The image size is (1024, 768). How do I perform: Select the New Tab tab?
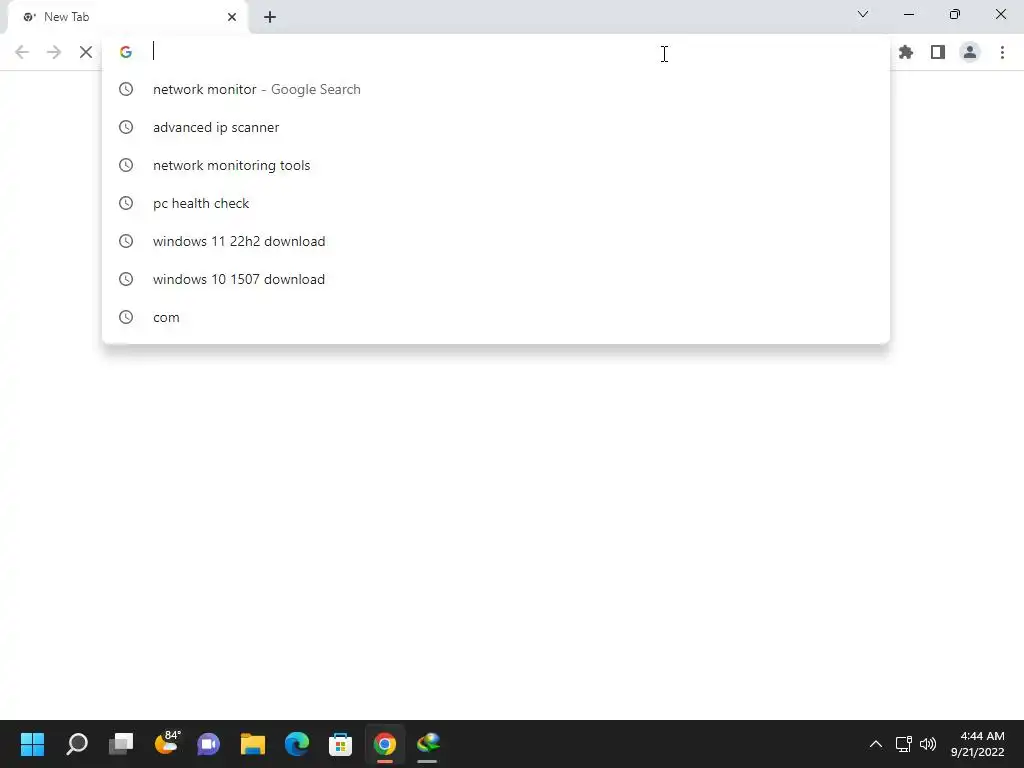128,17
